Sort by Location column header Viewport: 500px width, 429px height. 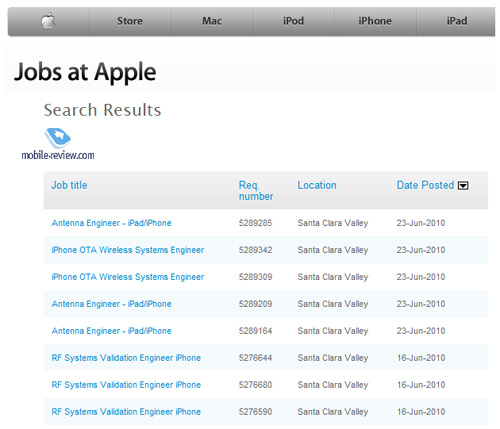317,185
